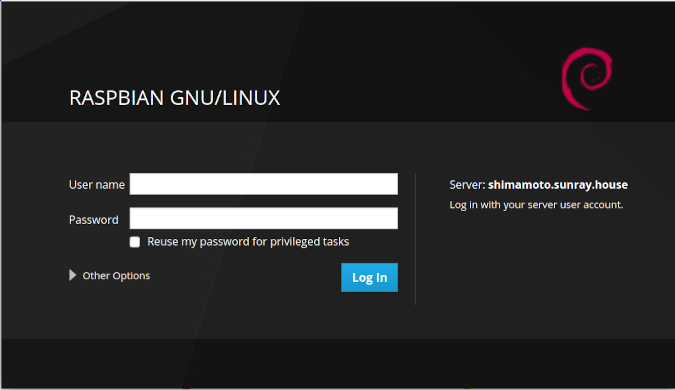
Task: Focus the User name input field
Action: 264,184
